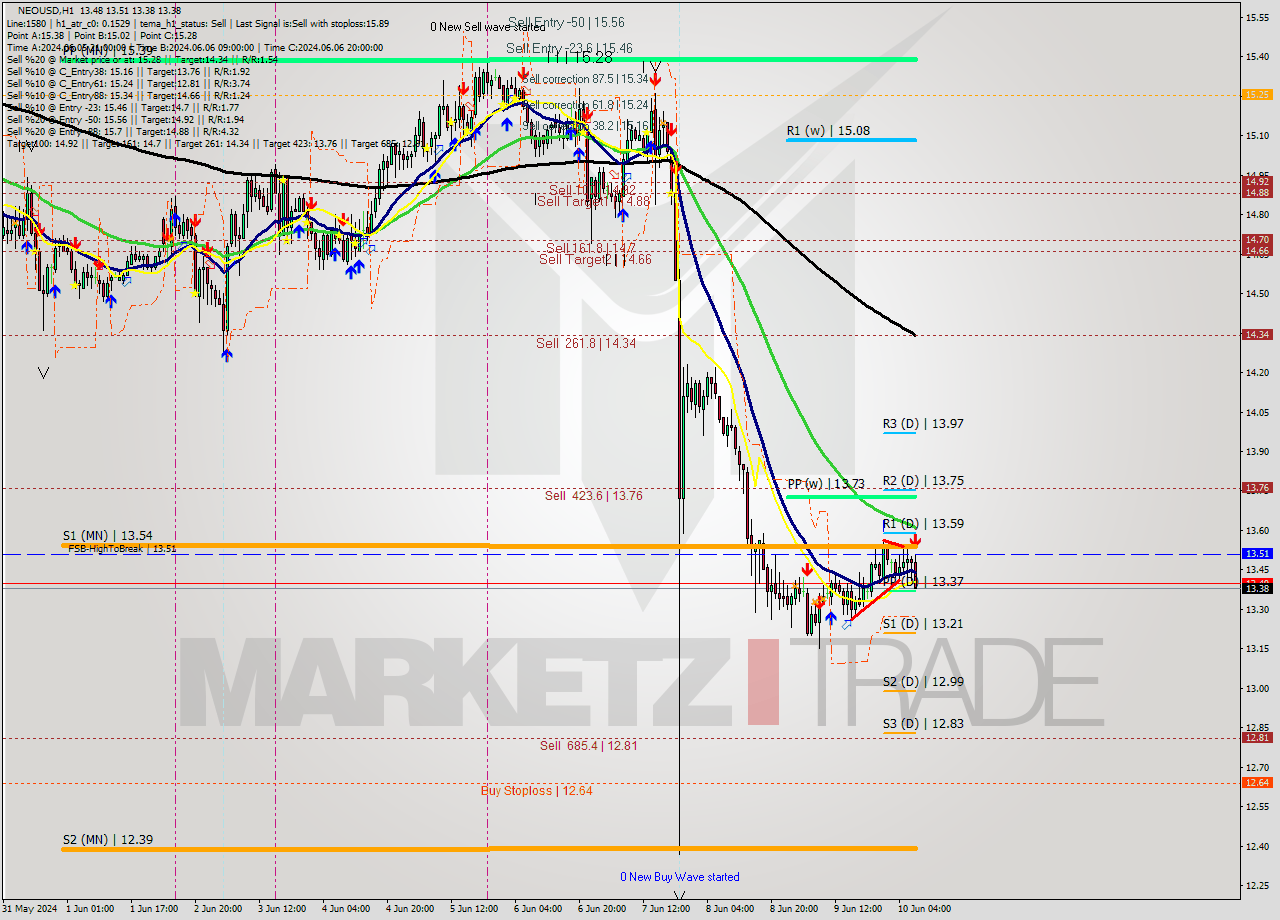
Task: Click the '7 Jun 12:00' time axis label
Action: pyautogui.click(x=666, y=909)
